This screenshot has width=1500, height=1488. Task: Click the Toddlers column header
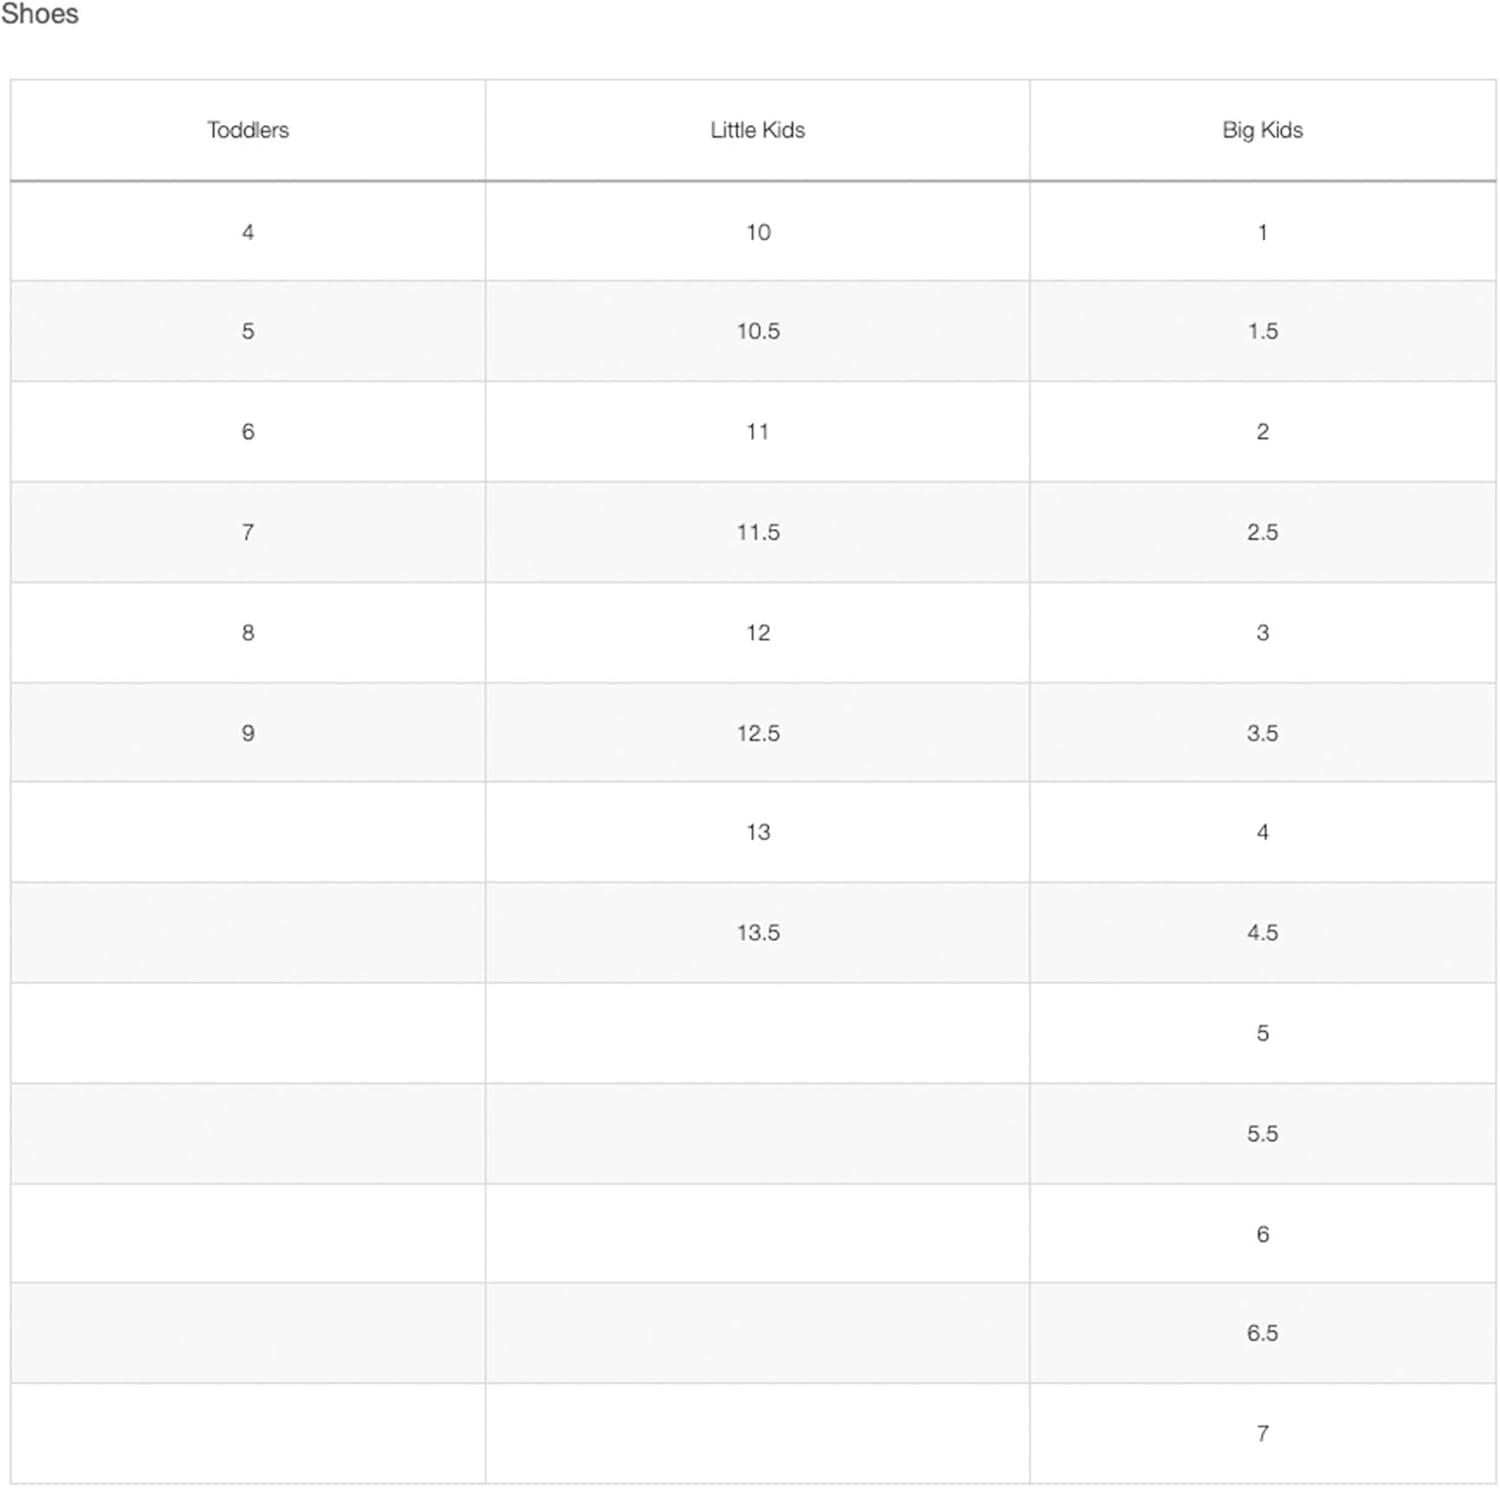pyautogui.click(x=248, y=130)
